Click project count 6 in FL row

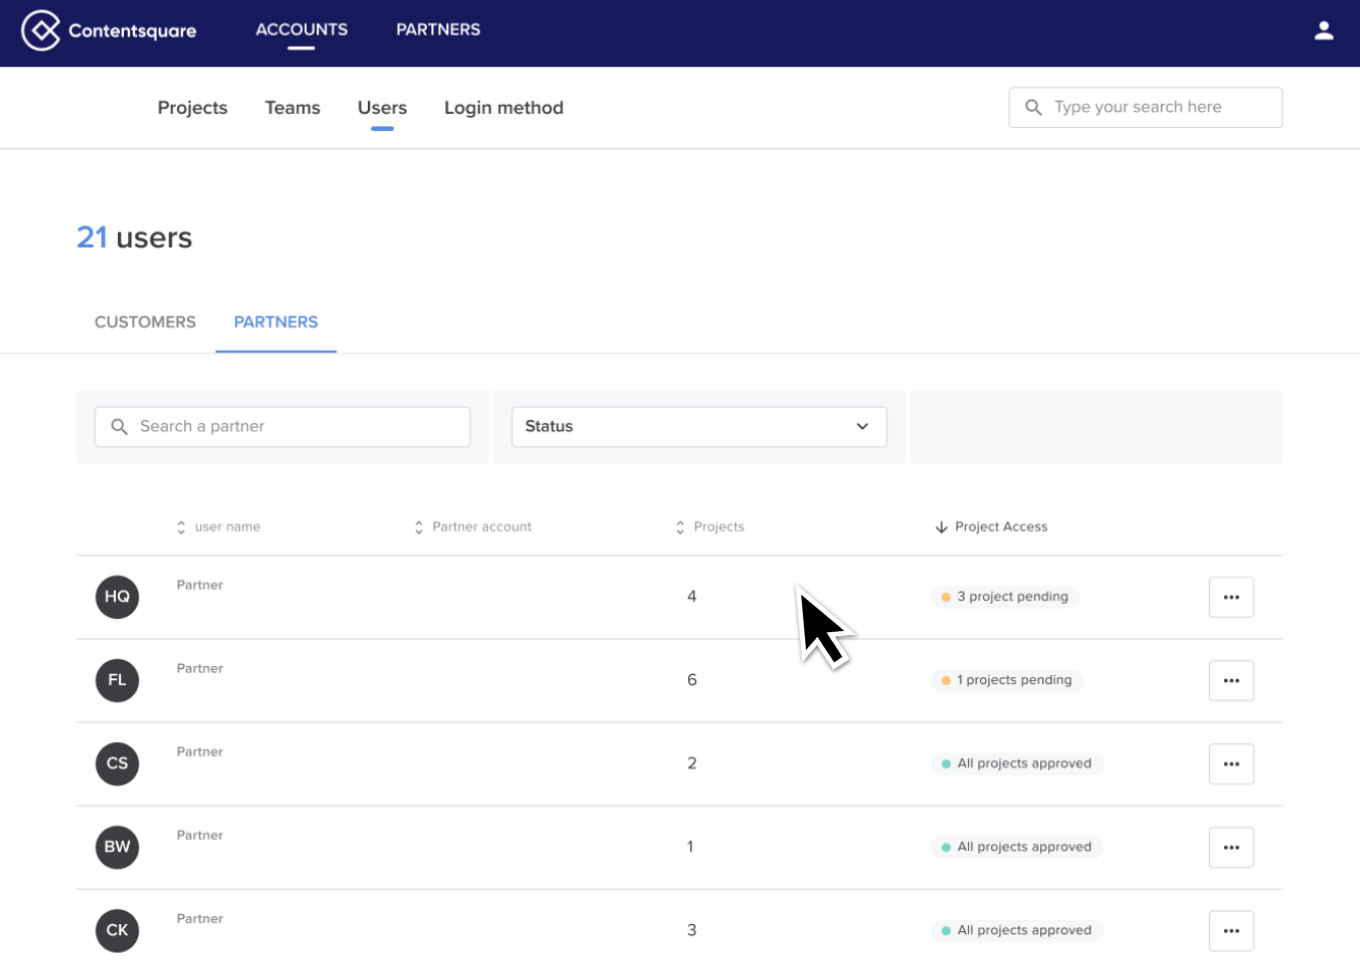click(692, 680)
